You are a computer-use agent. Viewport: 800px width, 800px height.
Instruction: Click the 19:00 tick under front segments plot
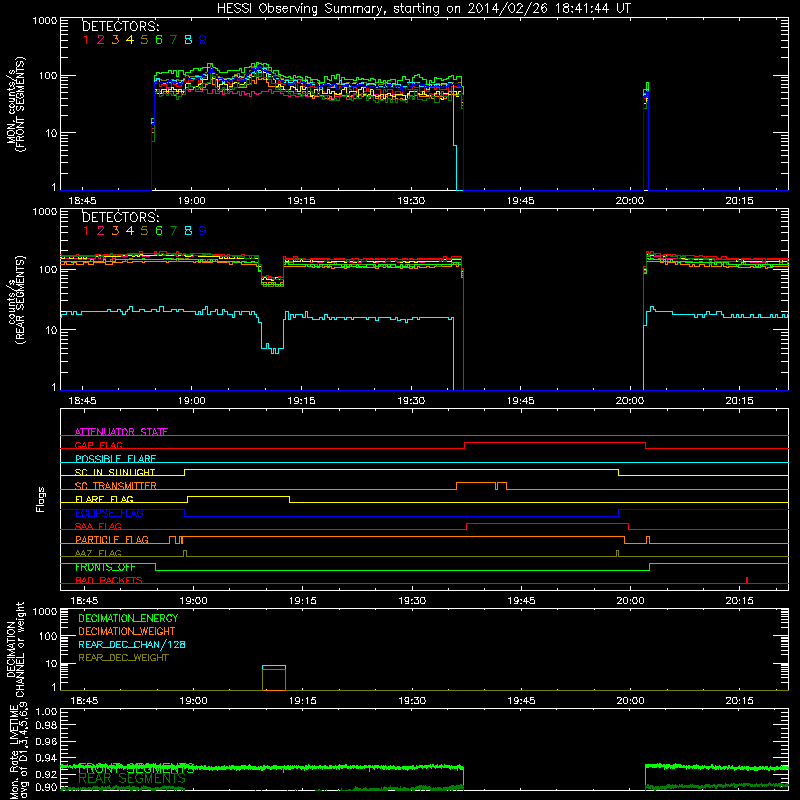[192, 201]
